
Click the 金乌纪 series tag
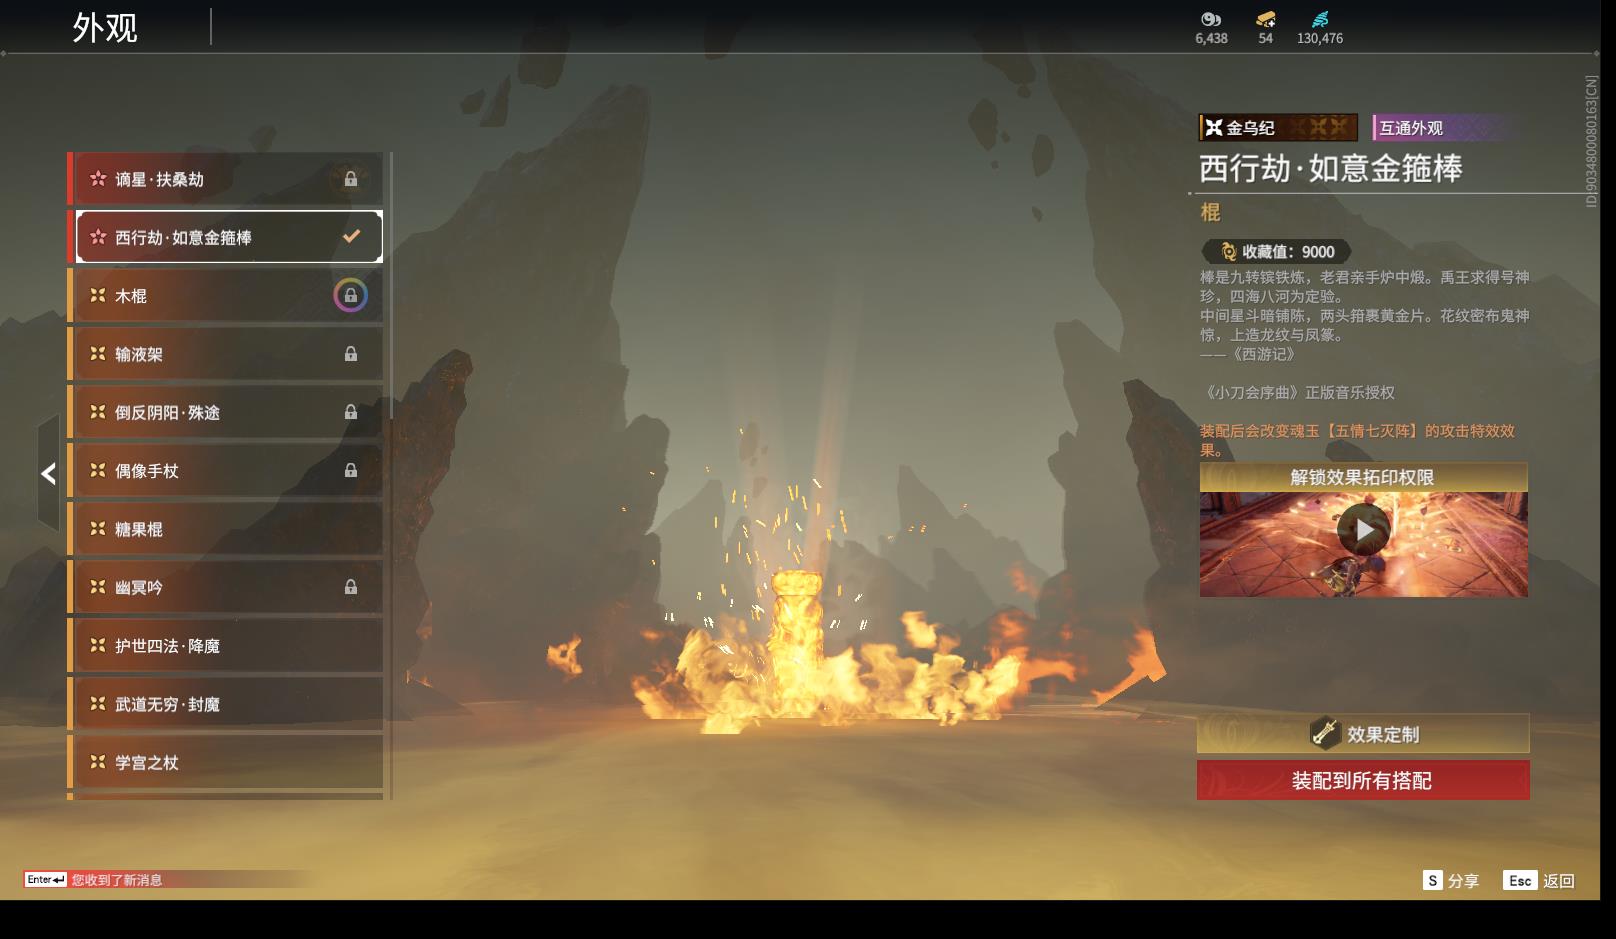(1278, 128)
